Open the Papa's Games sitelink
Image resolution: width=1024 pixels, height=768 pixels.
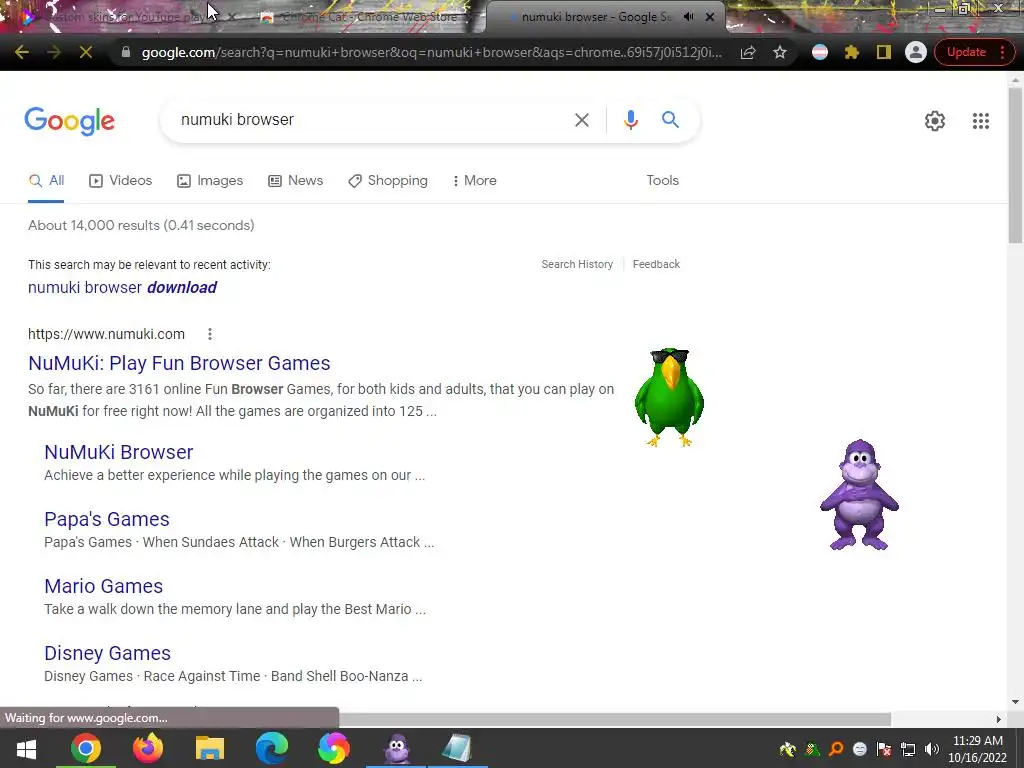107,519
